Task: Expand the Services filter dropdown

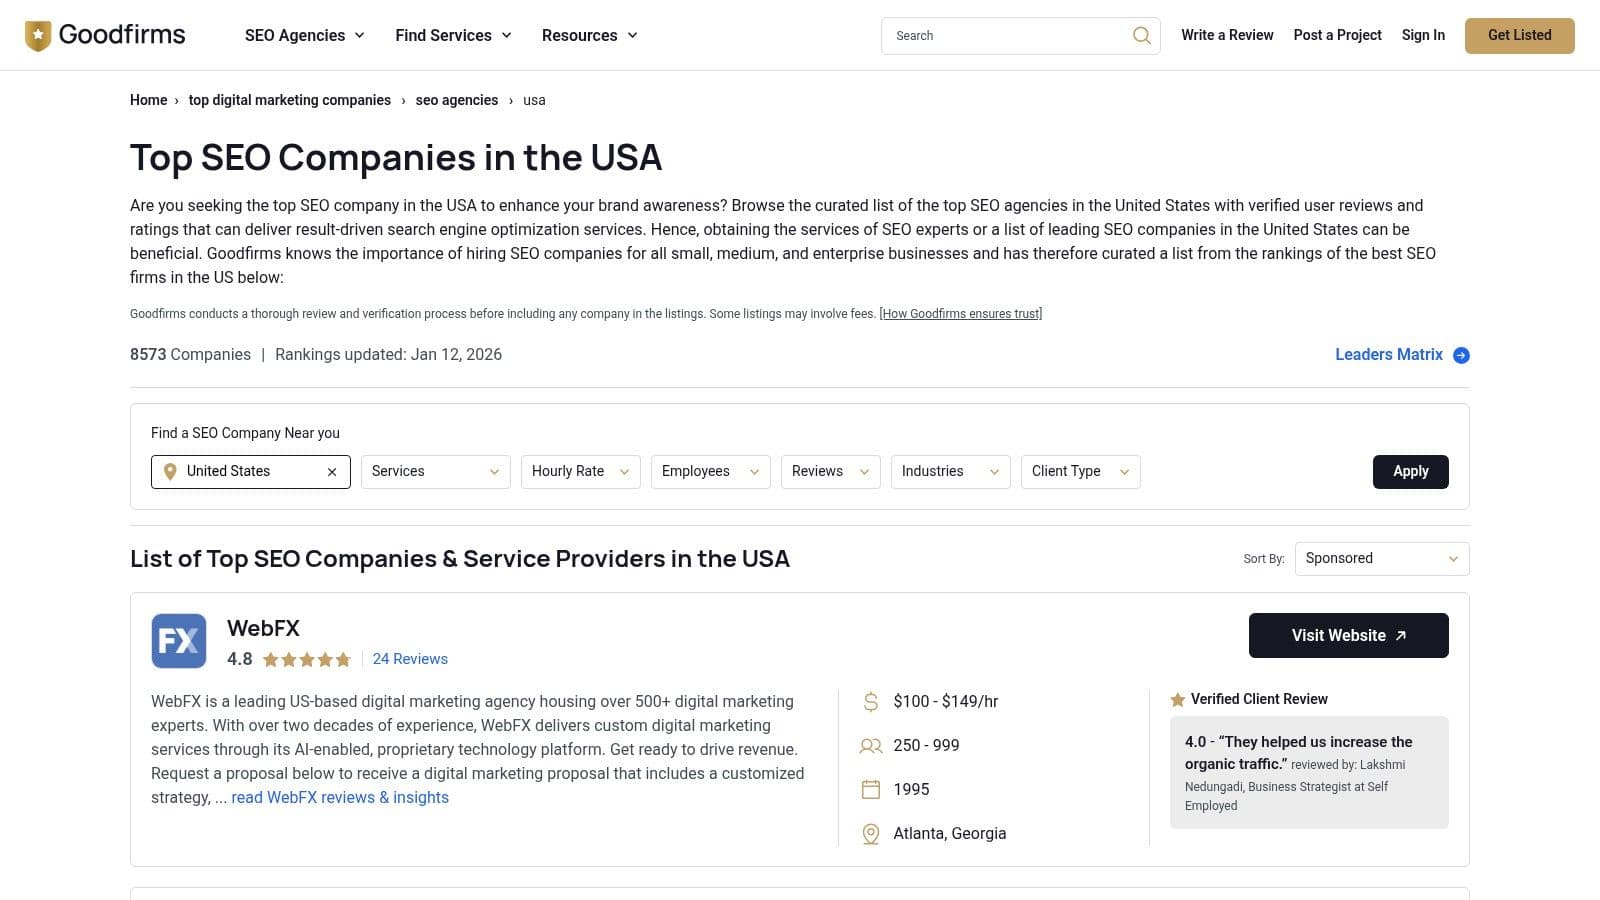Action: (435, 472)
